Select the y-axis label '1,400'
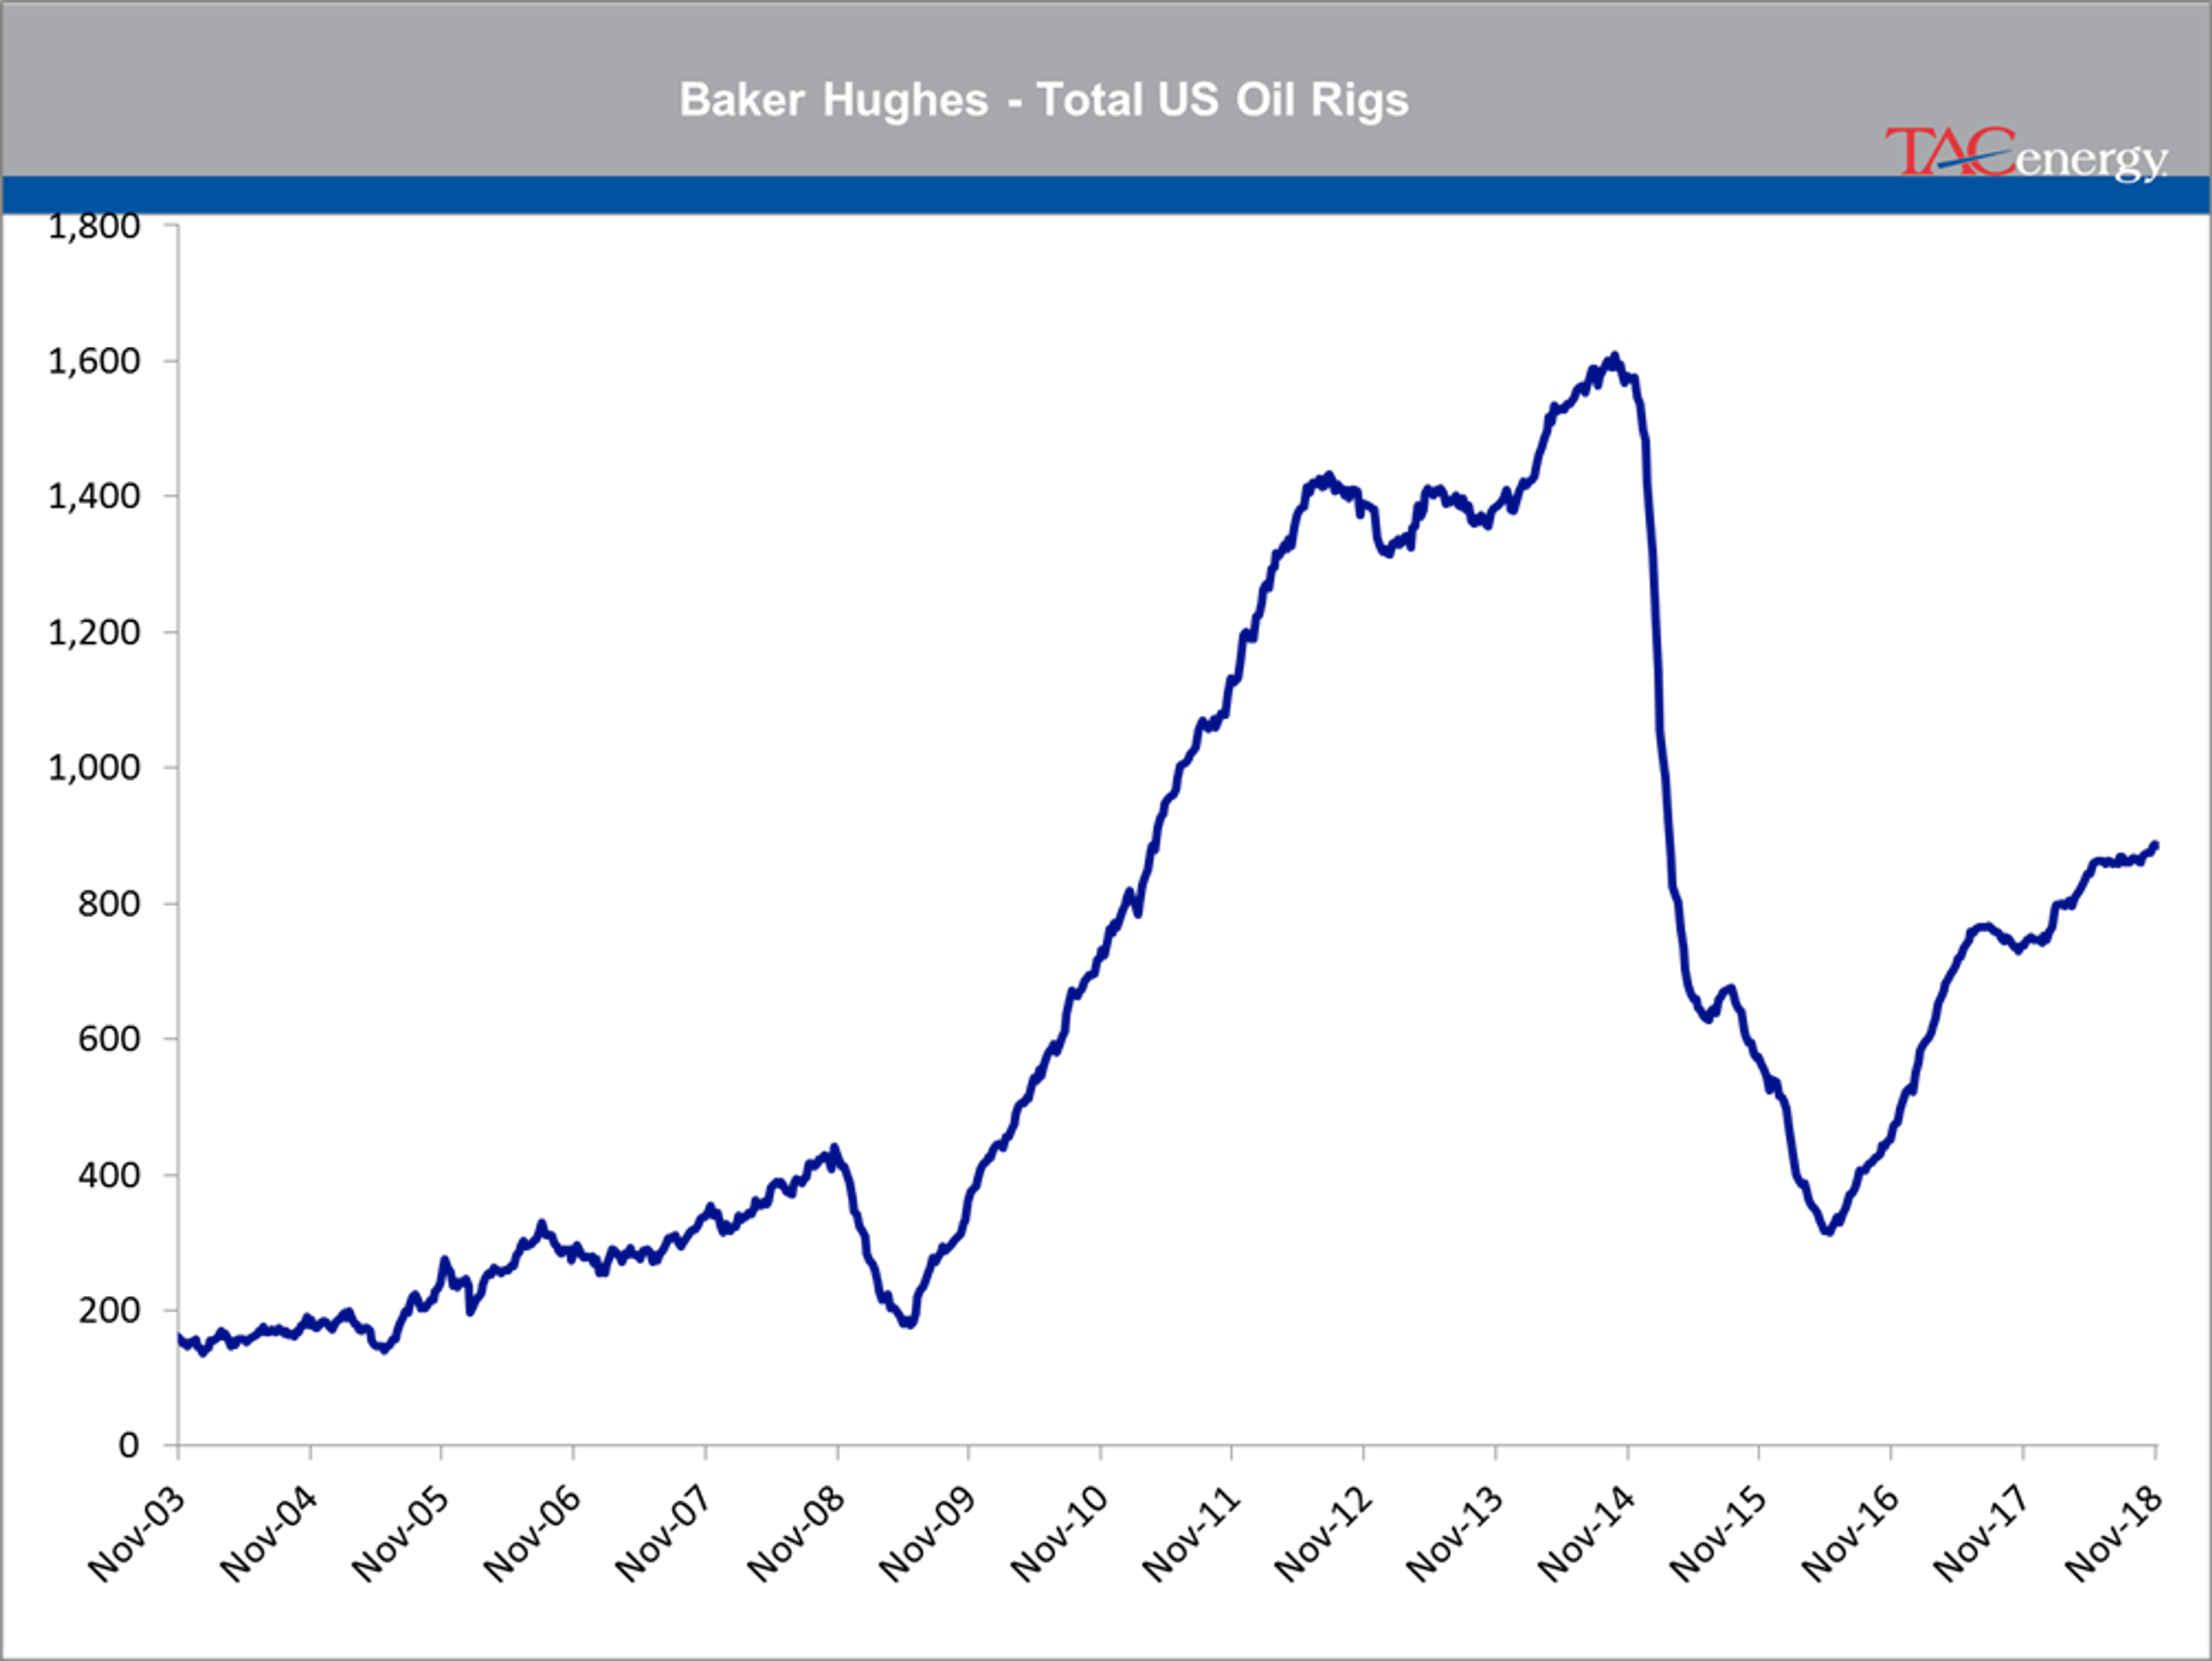Screen dimensions: 2212x1661 pos(95,496)
